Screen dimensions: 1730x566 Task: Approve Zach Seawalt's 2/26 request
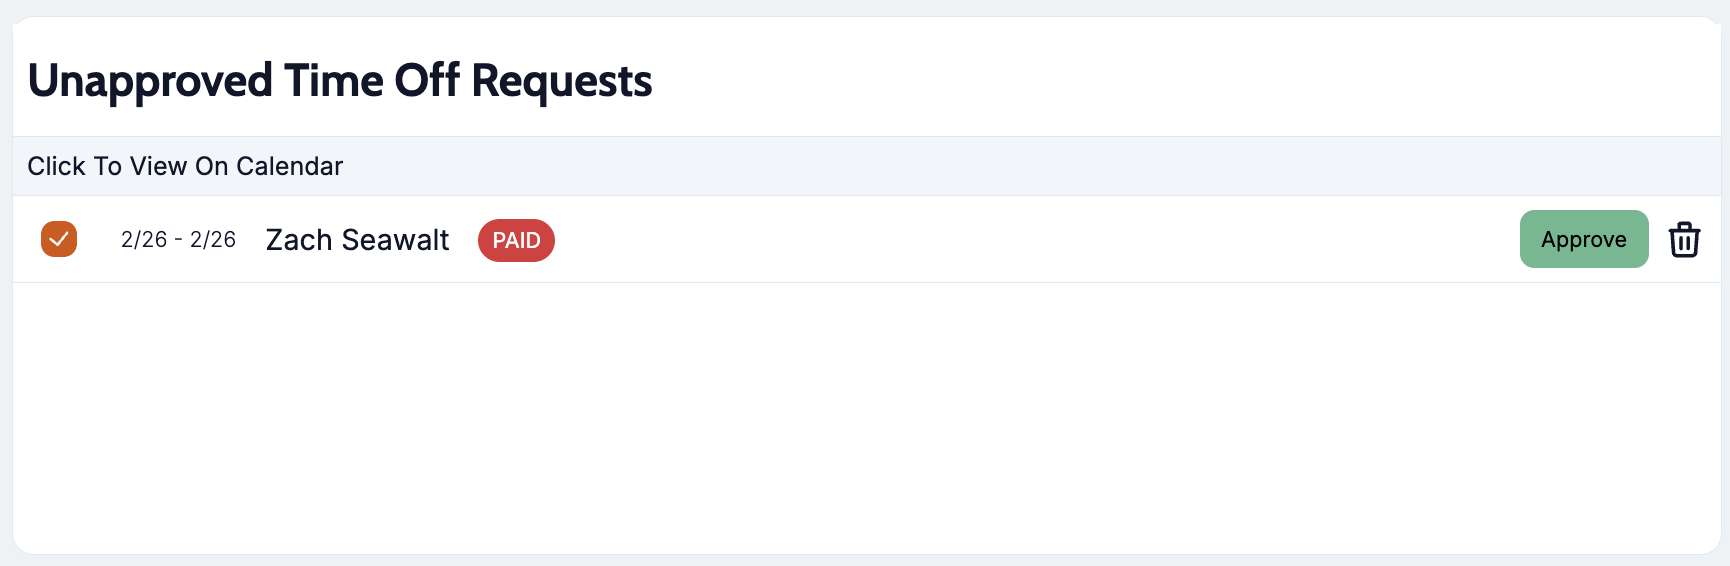[1583, 239]
